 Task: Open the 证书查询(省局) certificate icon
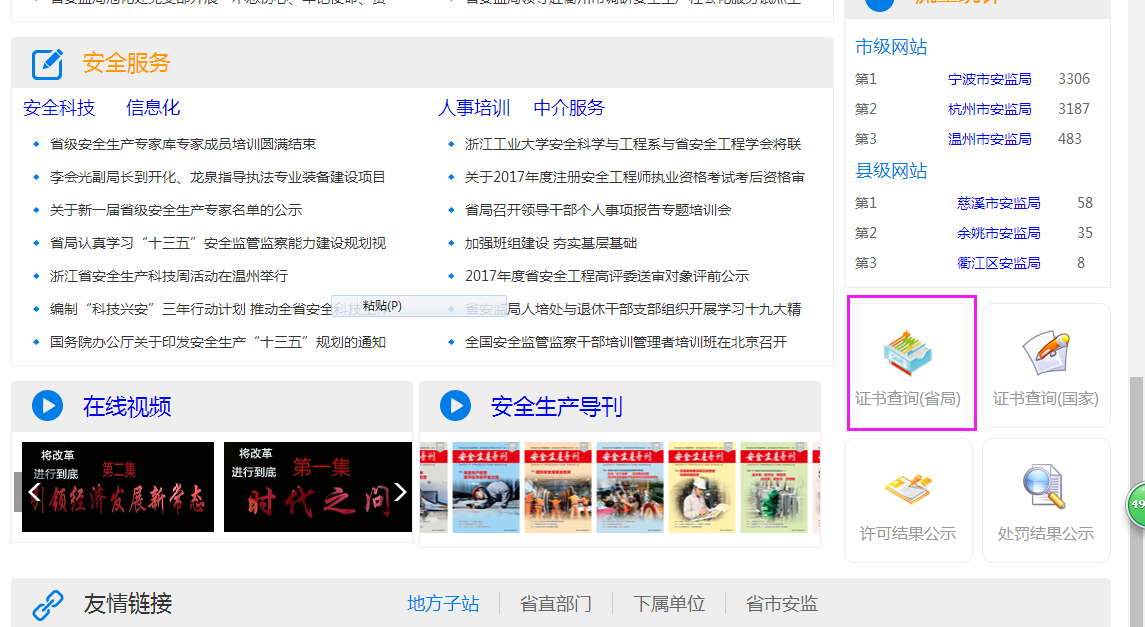pyautogui.click(x=908, y=353)
